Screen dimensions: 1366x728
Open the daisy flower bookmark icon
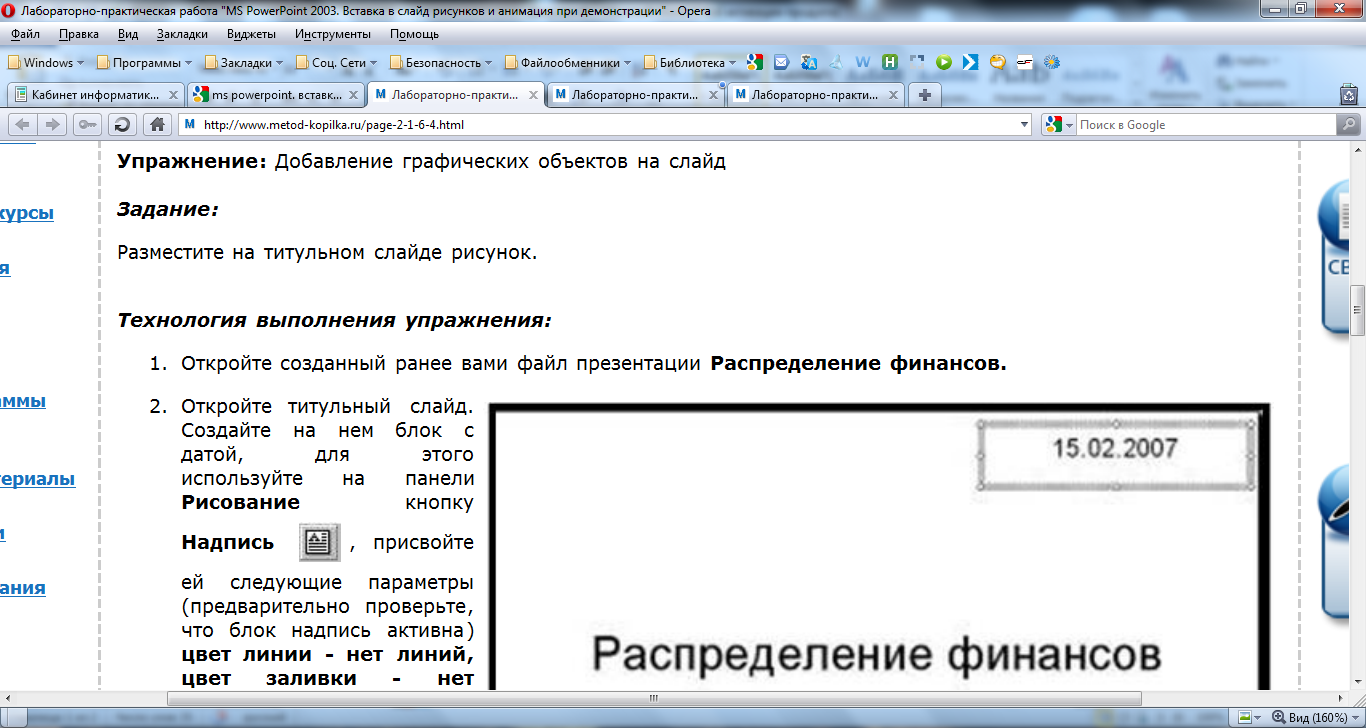coord(1051,62)
